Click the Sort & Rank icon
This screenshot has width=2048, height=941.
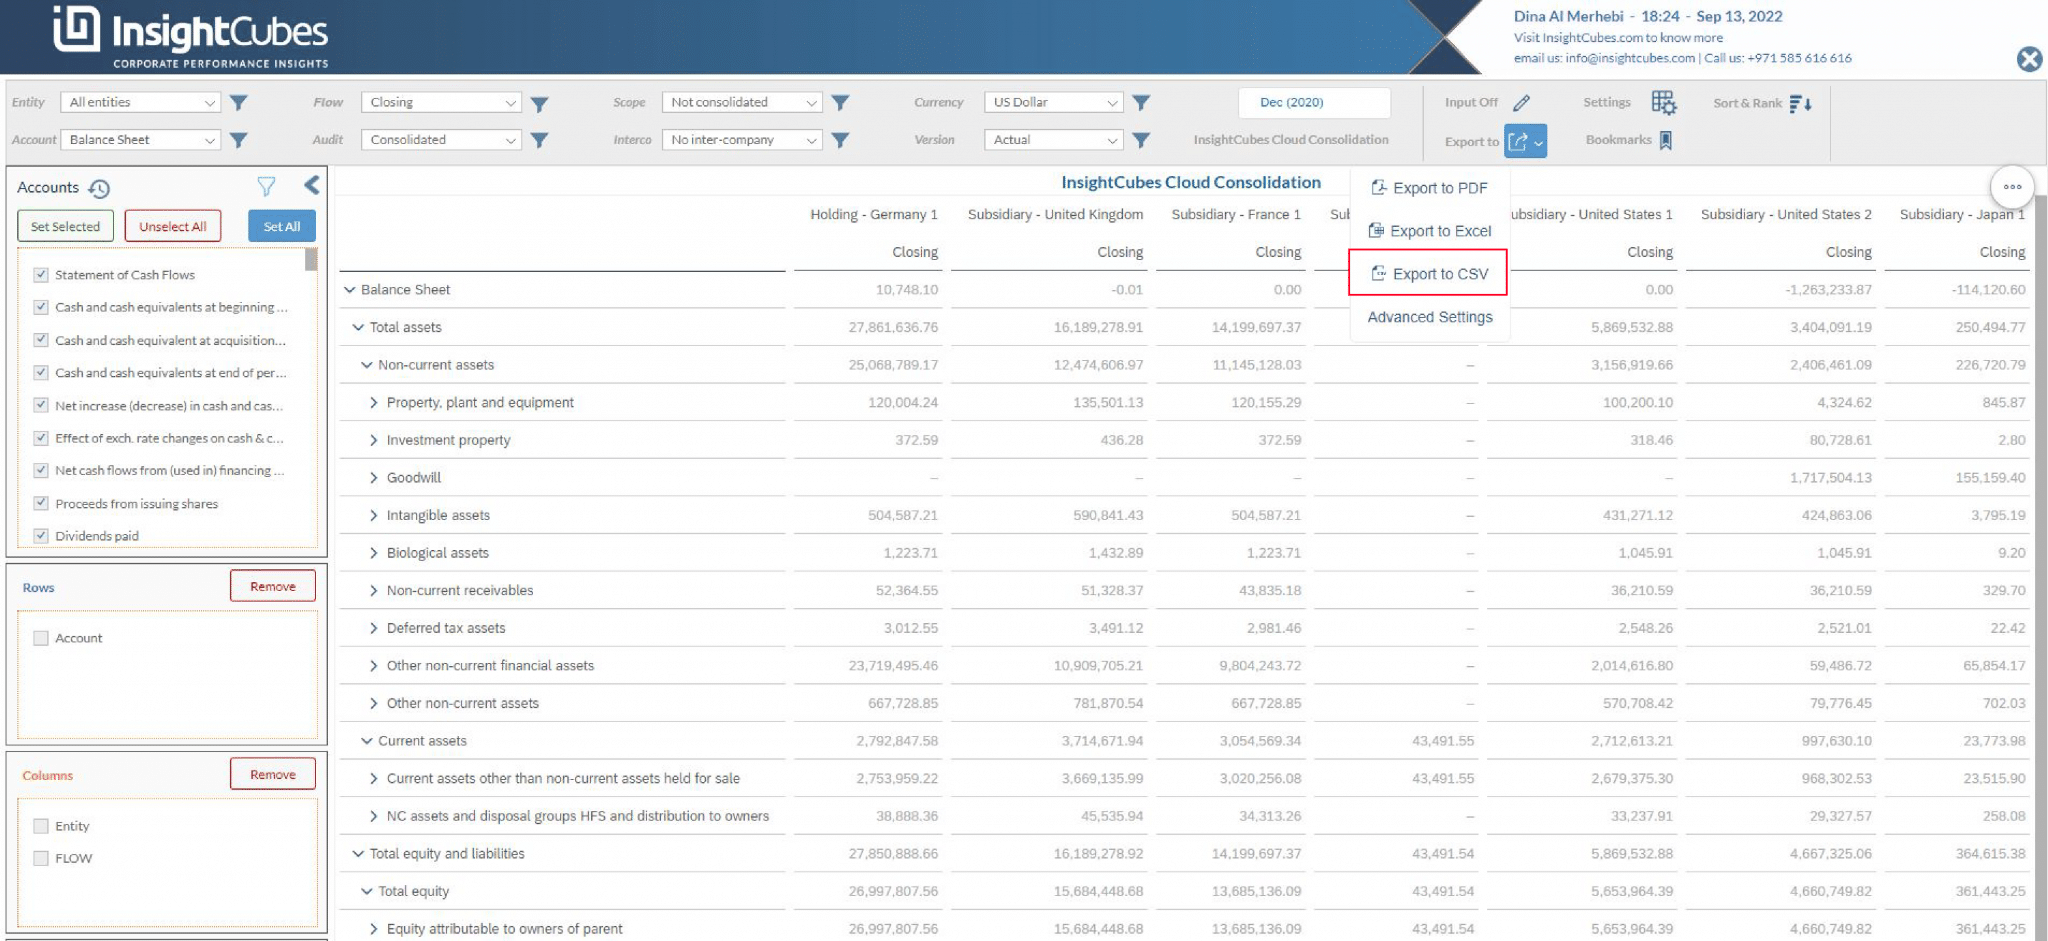click(x=1797, y=102)
